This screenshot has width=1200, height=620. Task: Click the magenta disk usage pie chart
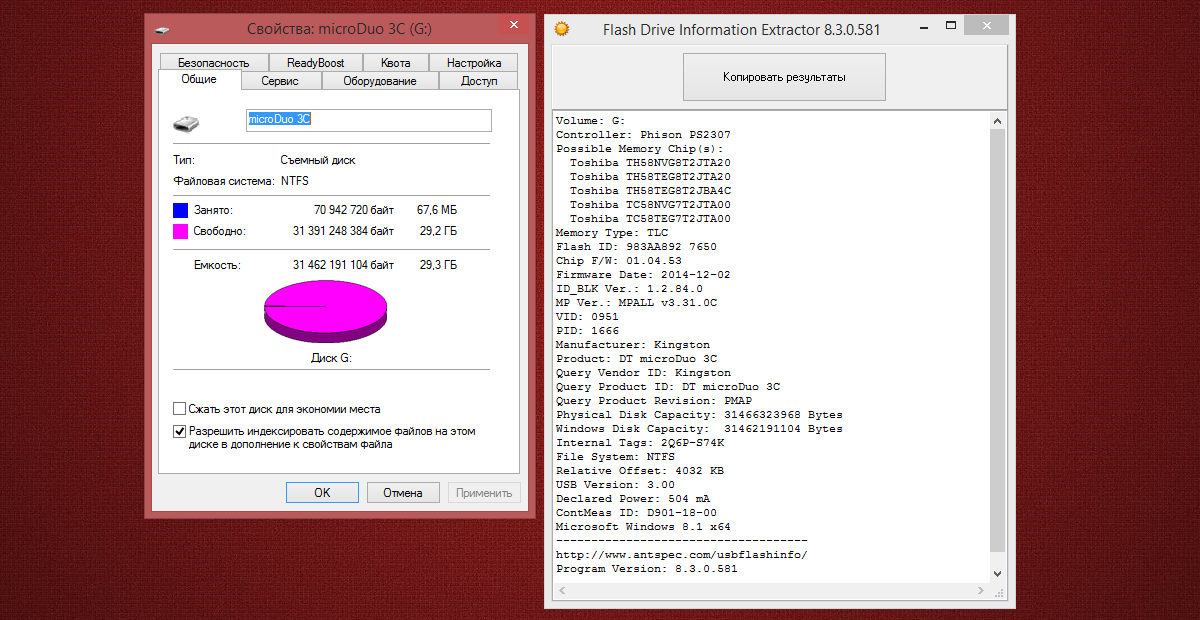tap(326, 310)
